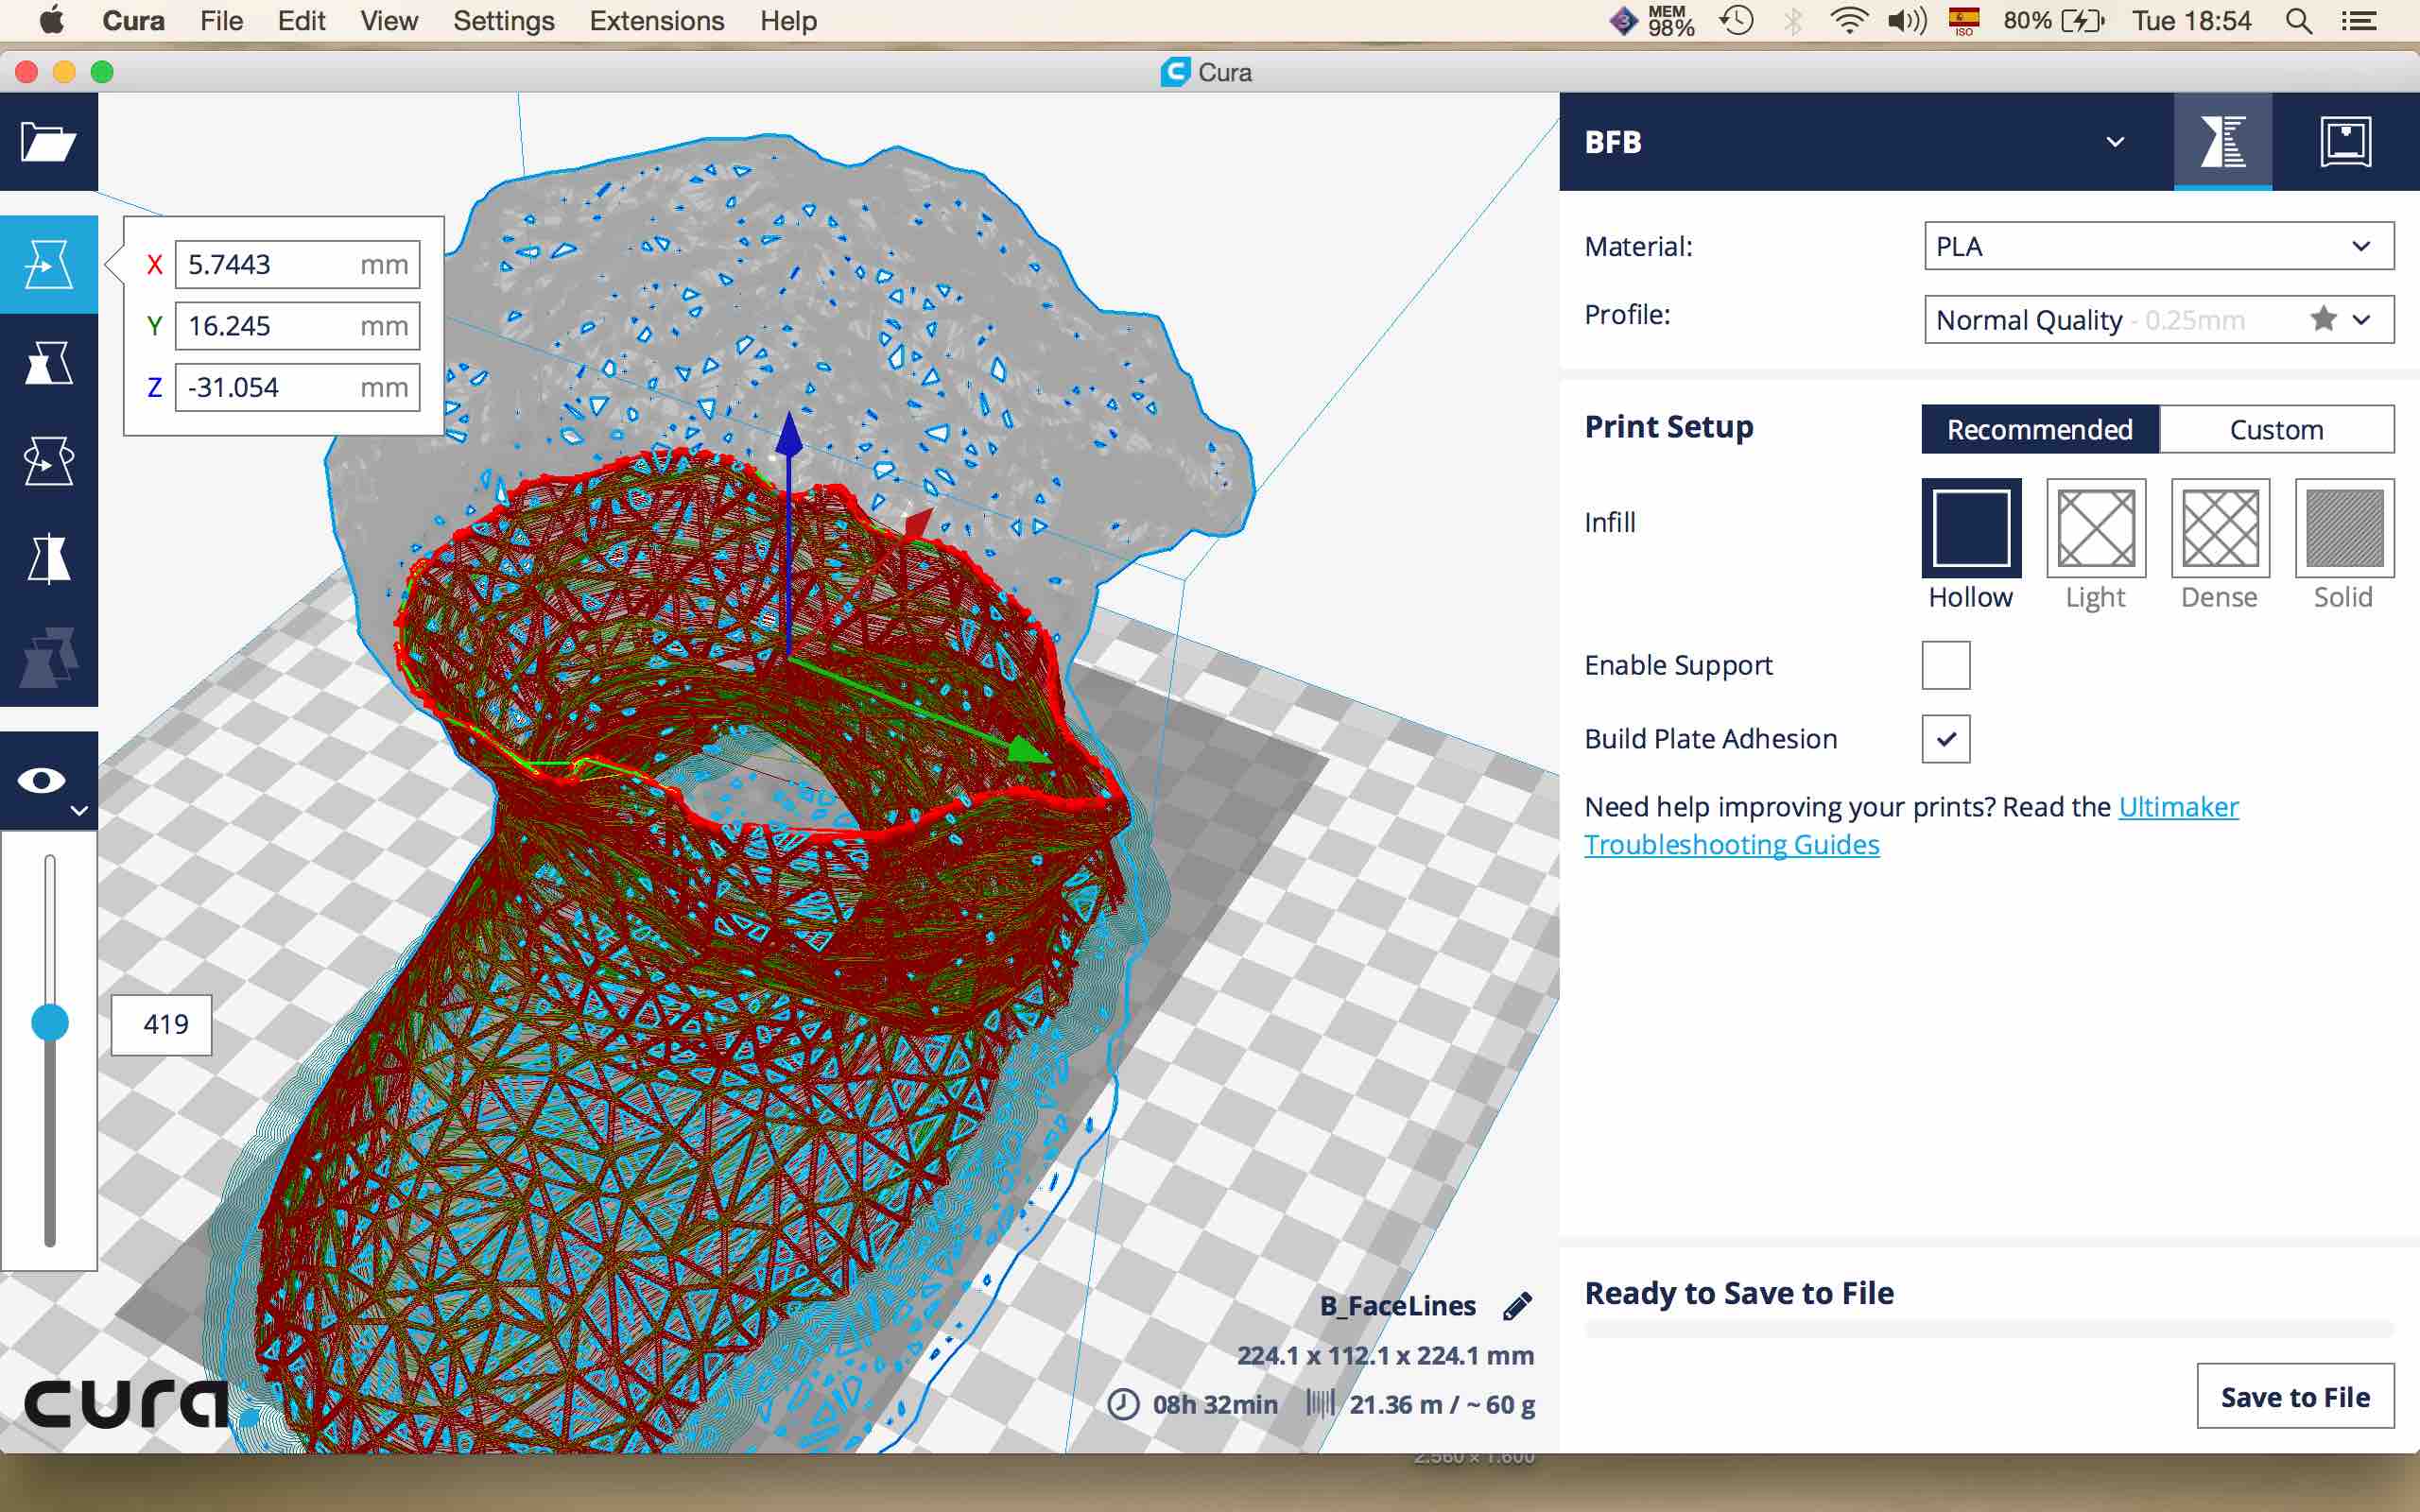Image resolution: width=2420 pixels, height=1512 pixels.
Task: Open the View menu
Action: [389, 21]
